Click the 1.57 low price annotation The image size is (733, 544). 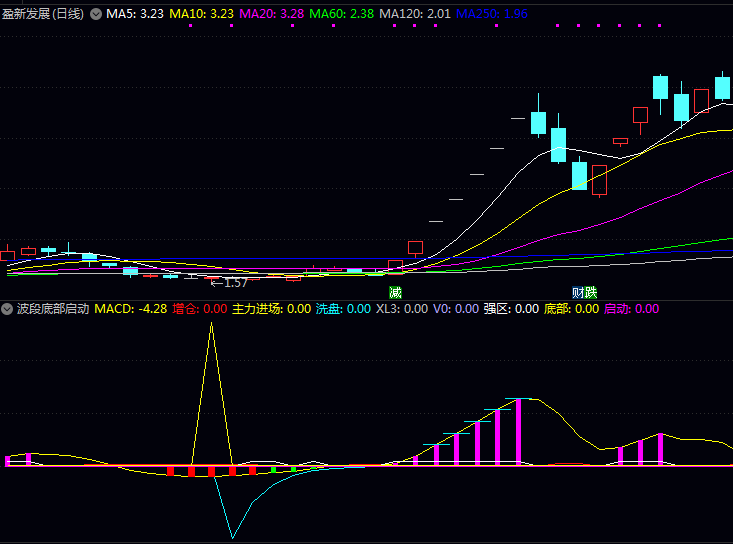pos(229,283)
